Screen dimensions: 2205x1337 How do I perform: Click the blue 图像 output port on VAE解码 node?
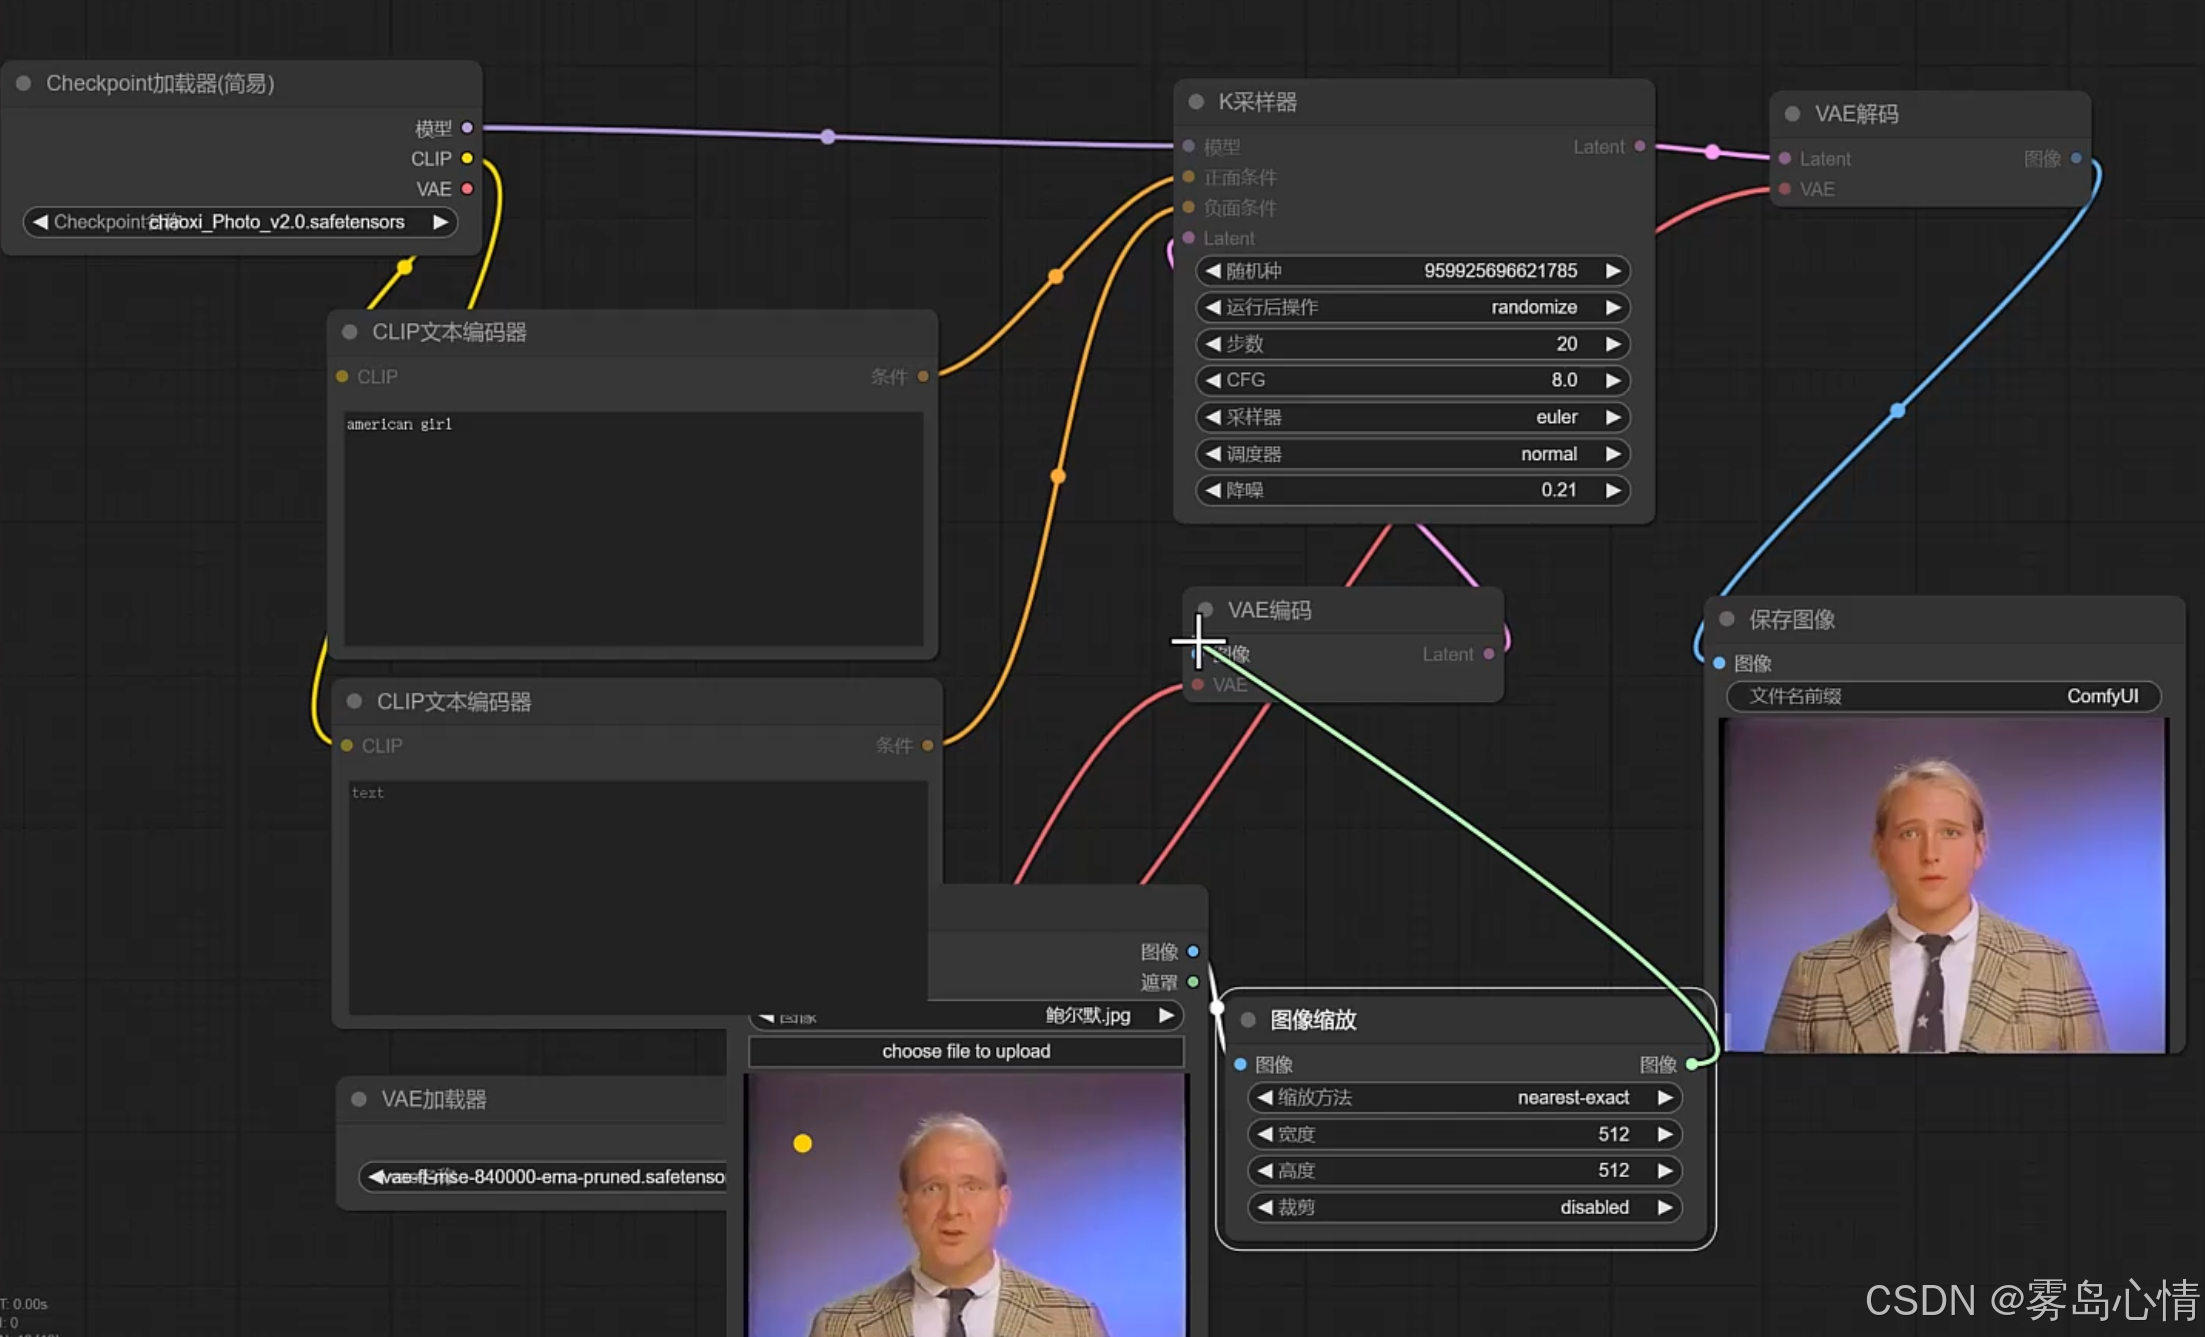point(2077,158)
